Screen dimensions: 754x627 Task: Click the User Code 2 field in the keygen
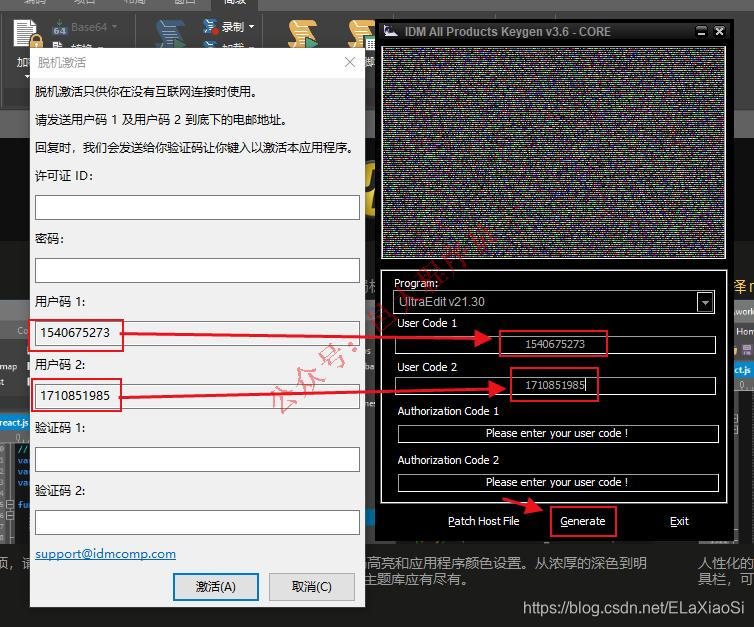(x=555, y=385)
